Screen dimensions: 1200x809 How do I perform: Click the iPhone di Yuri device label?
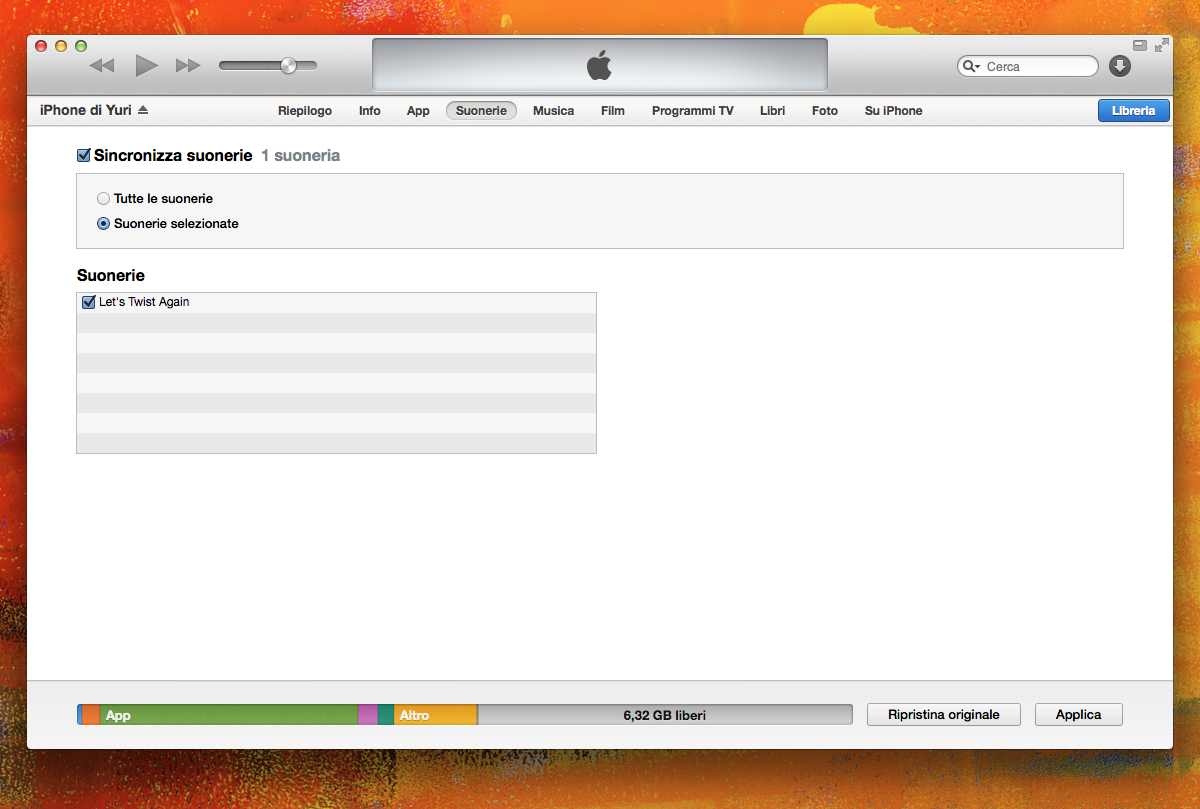[86, 110]
